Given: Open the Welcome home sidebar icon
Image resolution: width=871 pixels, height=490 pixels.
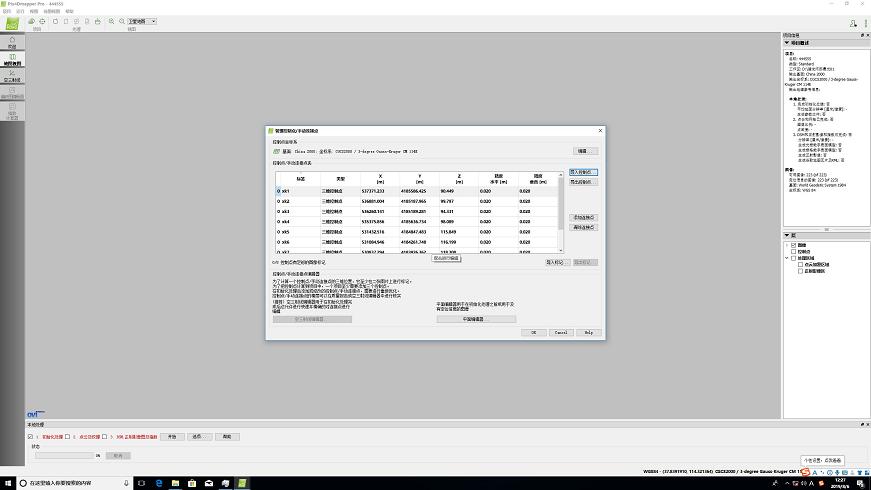Looking at the screenshot, I should click(12, 42).
